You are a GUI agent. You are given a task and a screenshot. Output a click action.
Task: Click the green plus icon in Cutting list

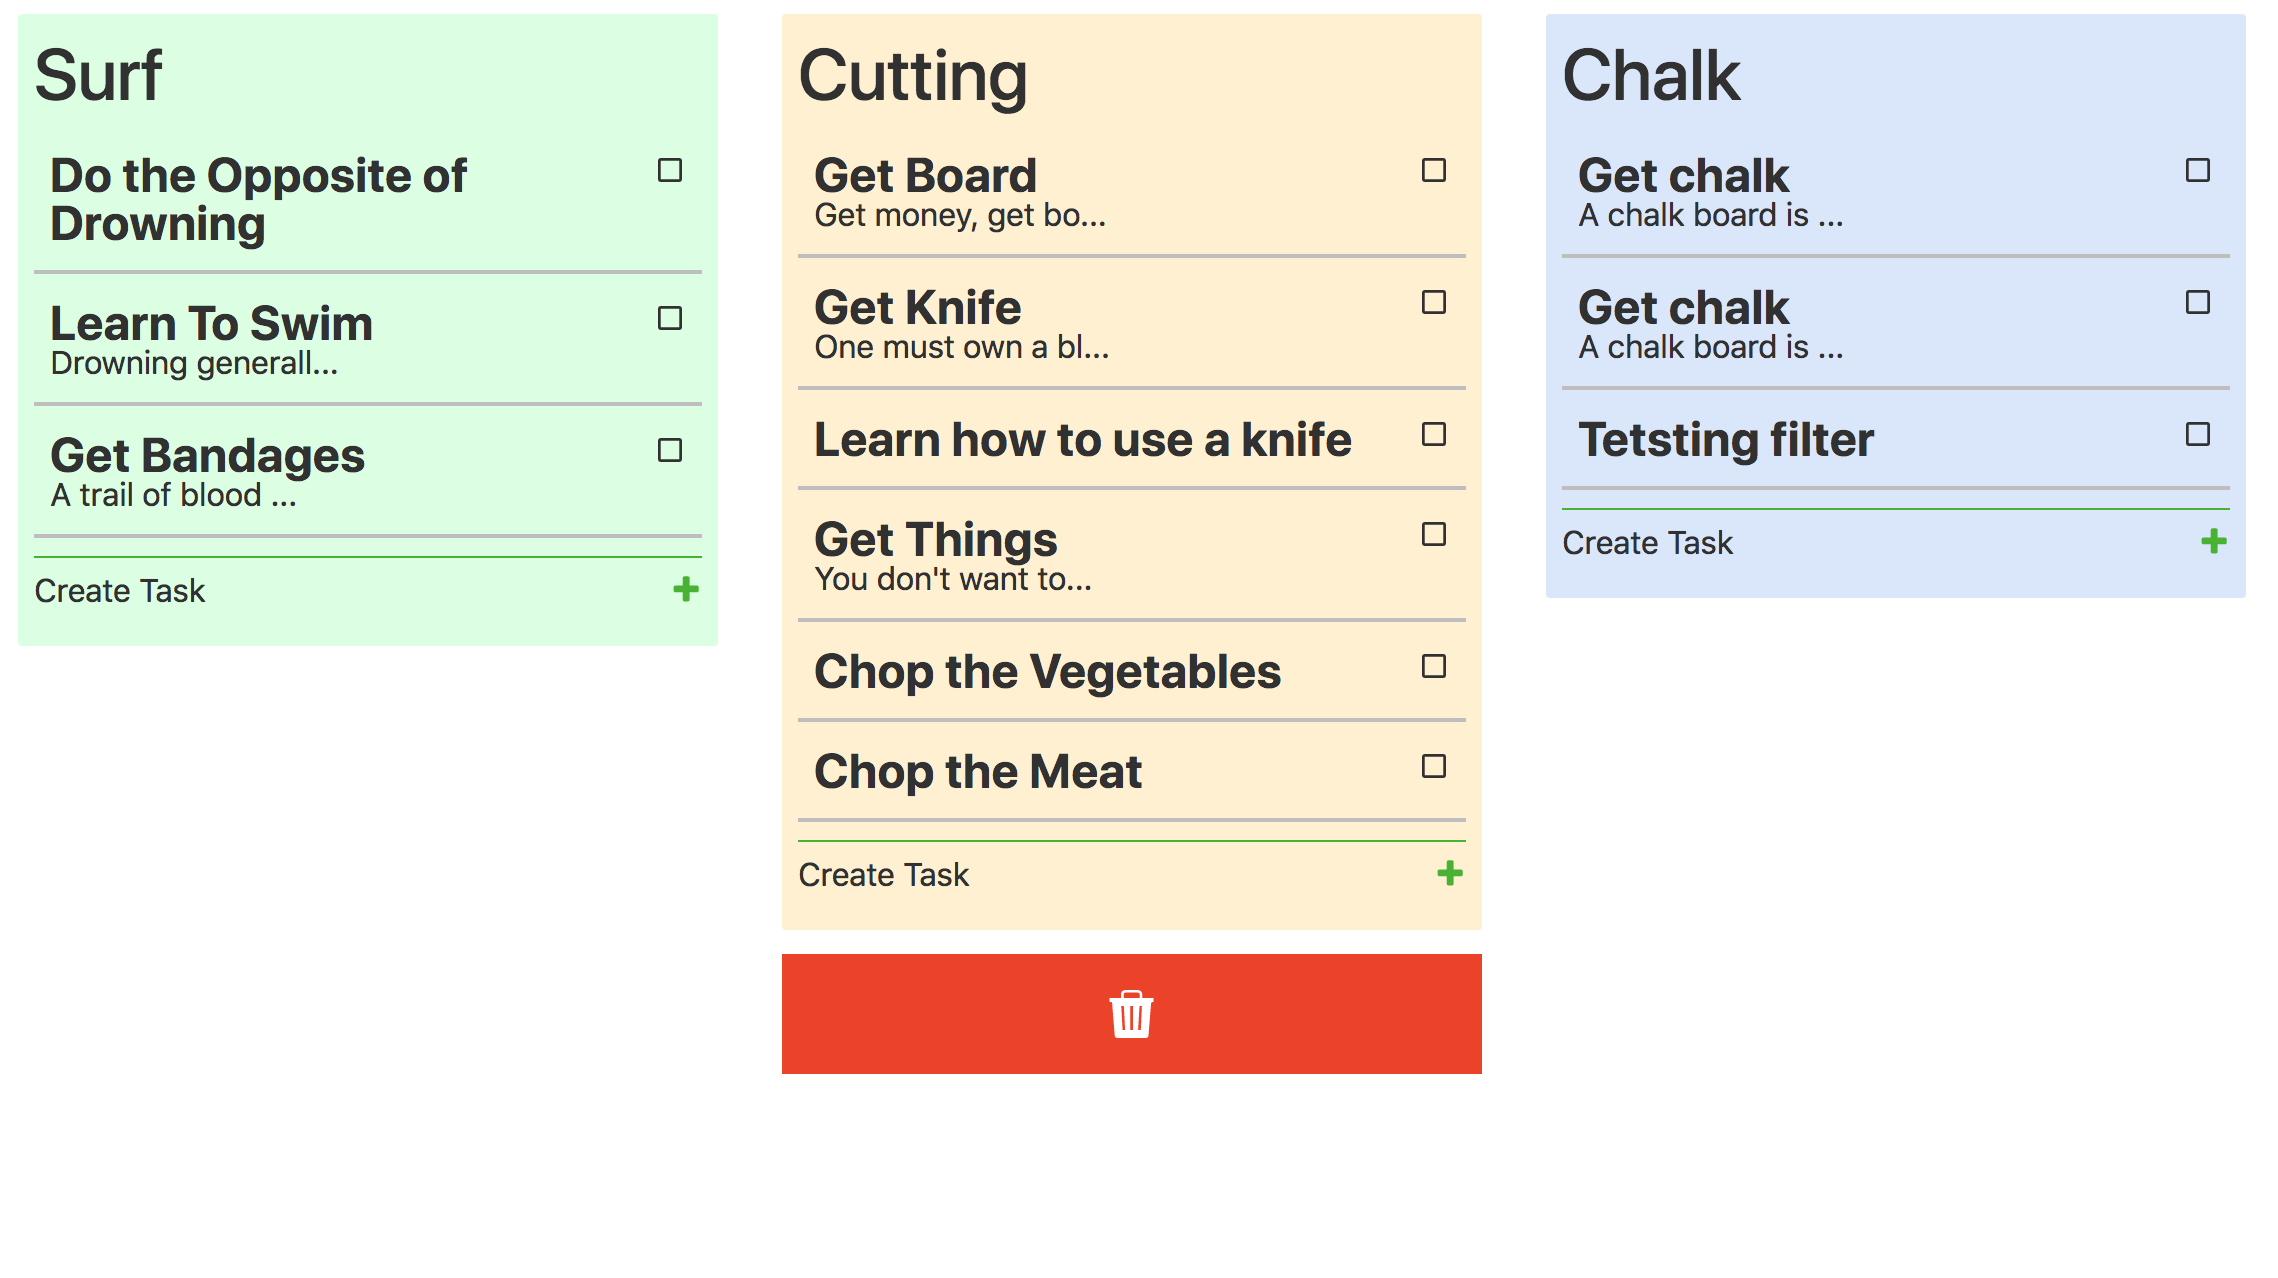(x=1450, y=874)
